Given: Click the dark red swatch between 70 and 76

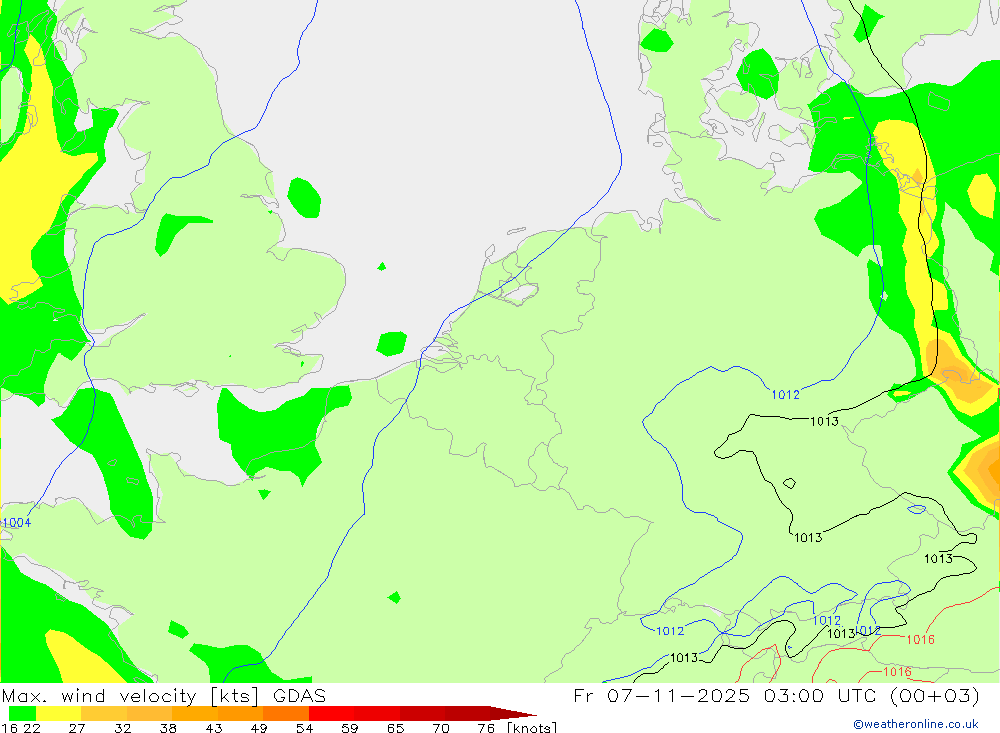Looking at the screenshot, I should coord(467,713).
